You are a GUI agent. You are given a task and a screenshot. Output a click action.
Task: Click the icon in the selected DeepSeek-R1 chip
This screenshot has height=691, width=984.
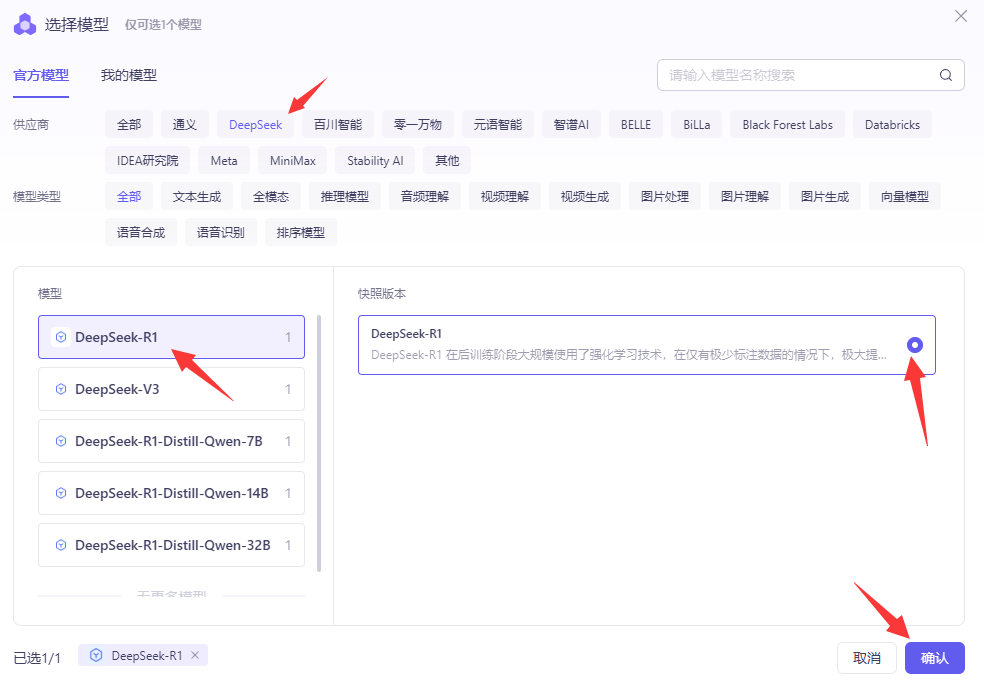click(96, 655)
